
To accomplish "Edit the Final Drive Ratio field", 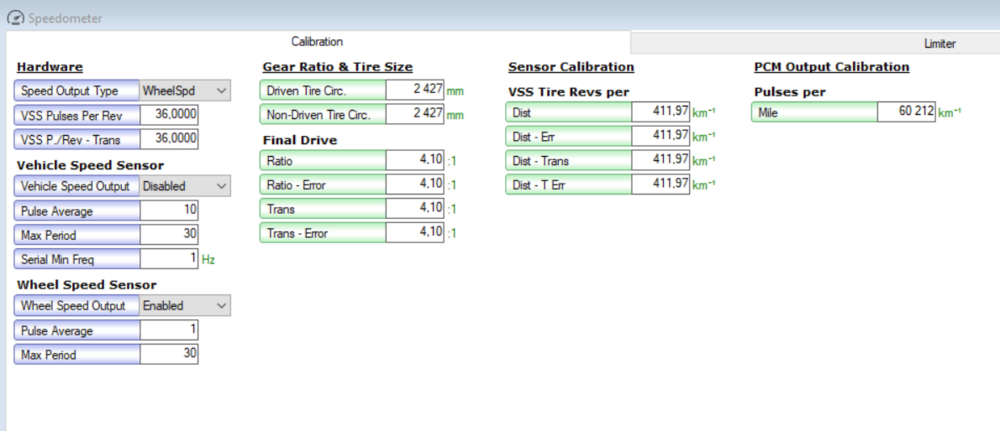I will click(414, 161).
